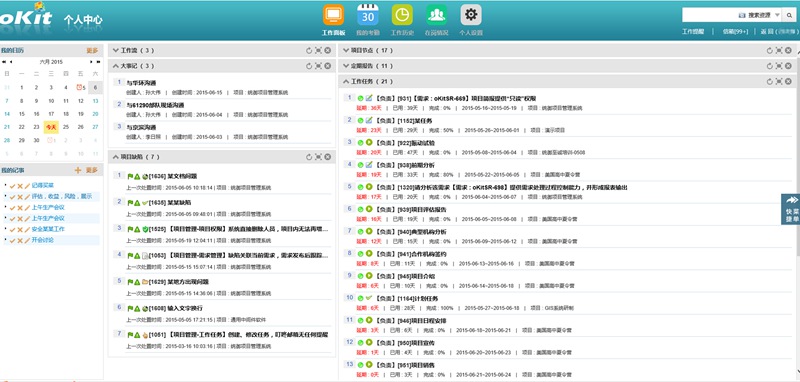Expand the 工作流 (3) panel
Viewport: 800px width, 382px height.
point(115,50)
